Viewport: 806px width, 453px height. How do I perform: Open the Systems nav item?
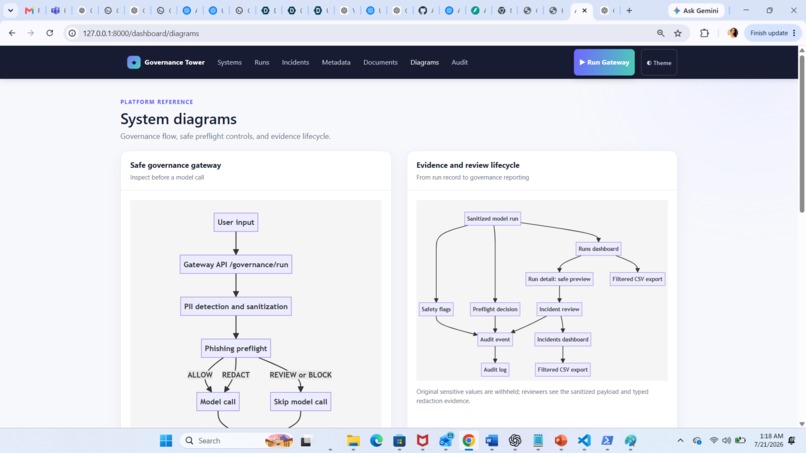tap(229, 62)
